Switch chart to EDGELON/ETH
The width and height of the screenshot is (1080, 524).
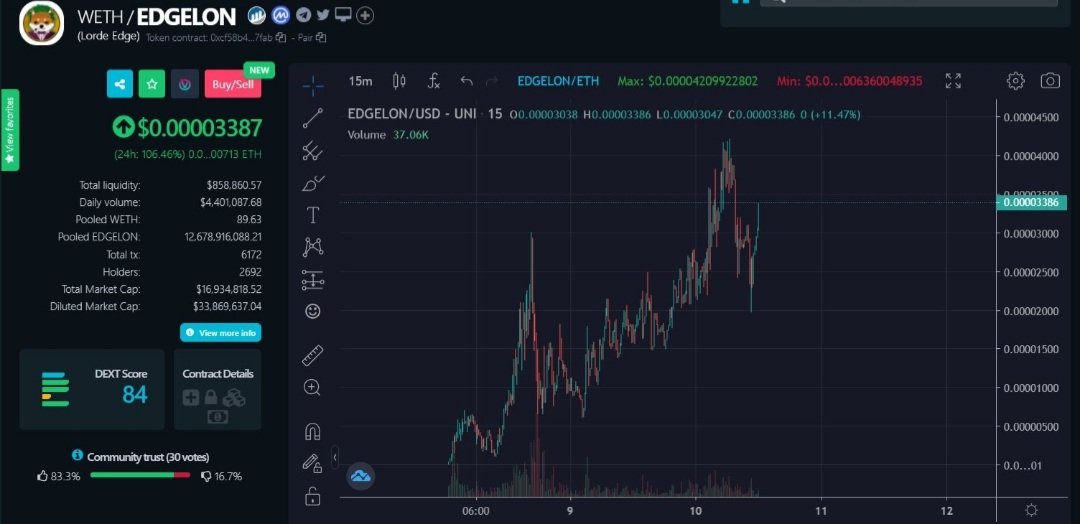click(558, 81)
